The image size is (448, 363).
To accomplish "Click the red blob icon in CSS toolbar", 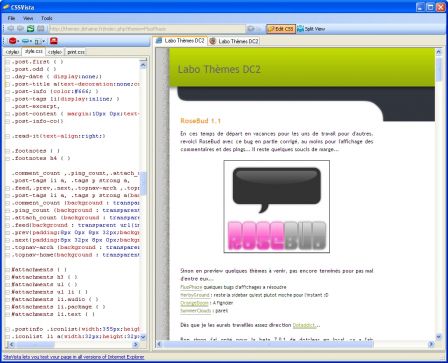I will (12, 41).
